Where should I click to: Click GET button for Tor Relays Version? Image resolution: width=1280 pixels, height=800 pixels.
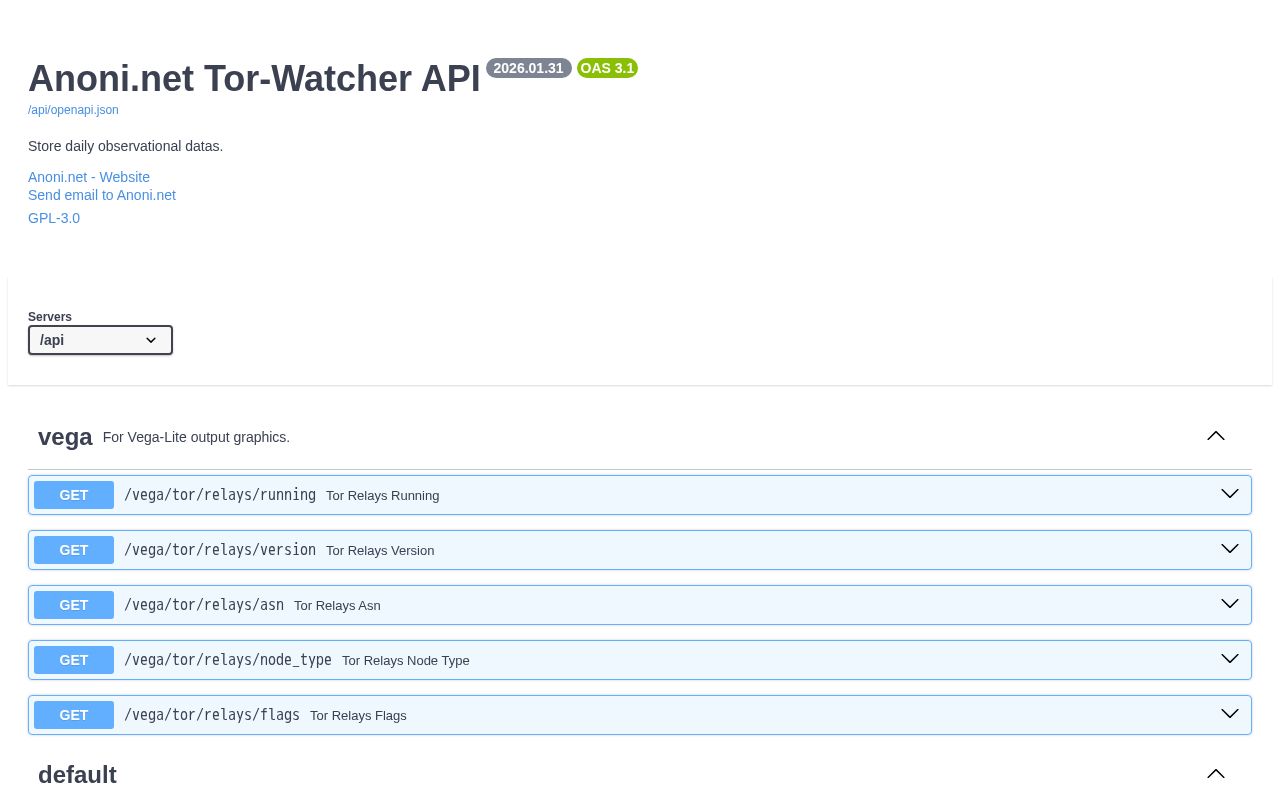coord(74,550)
